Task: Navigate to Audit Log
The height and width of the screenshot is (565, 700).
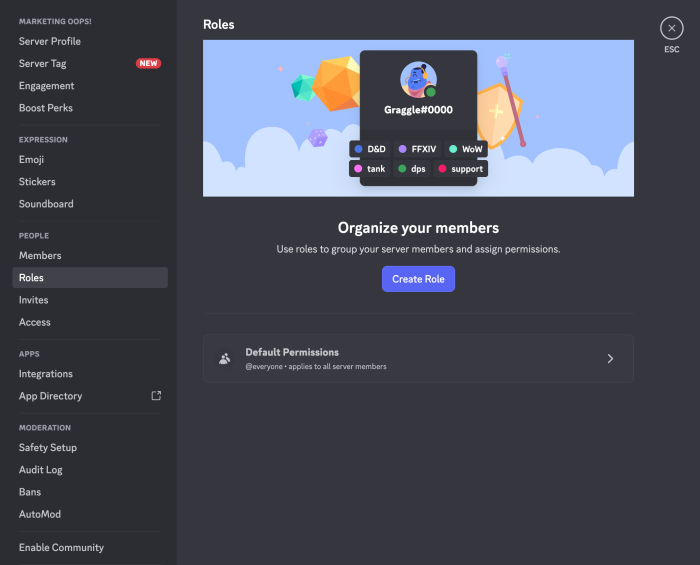Action: [x=41, y=470]
